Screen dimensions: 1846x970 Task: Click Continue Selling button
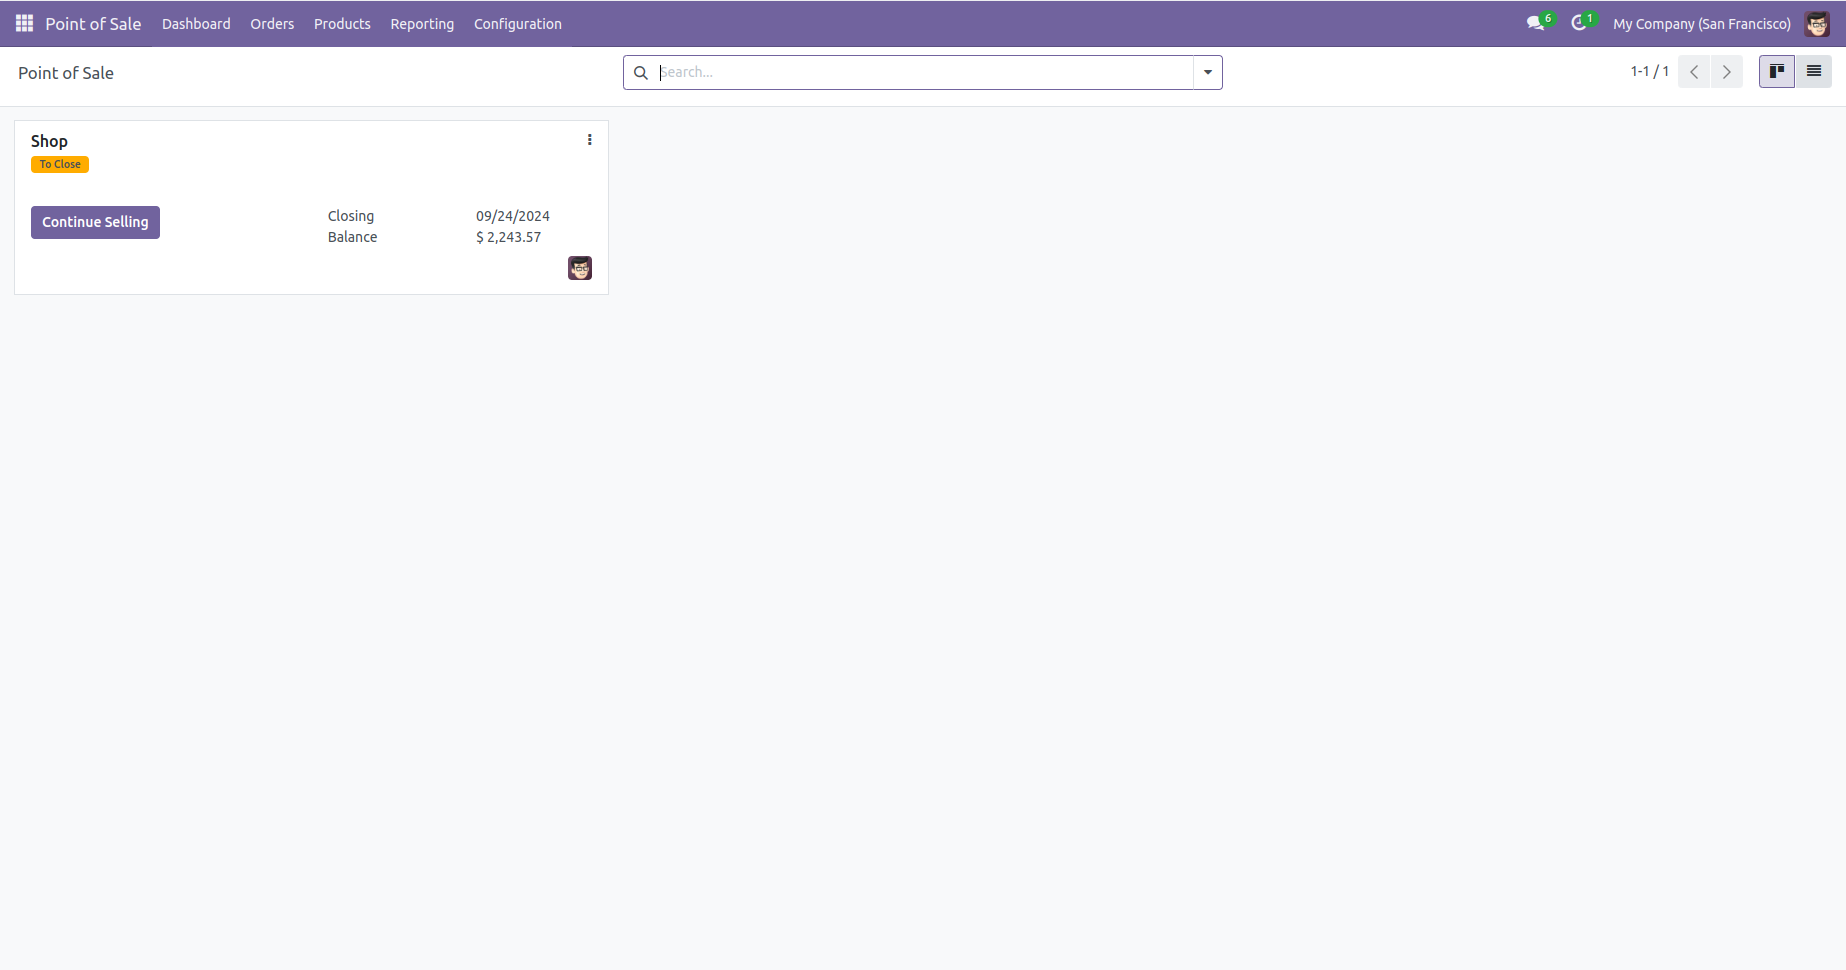(x=95, y=222)
